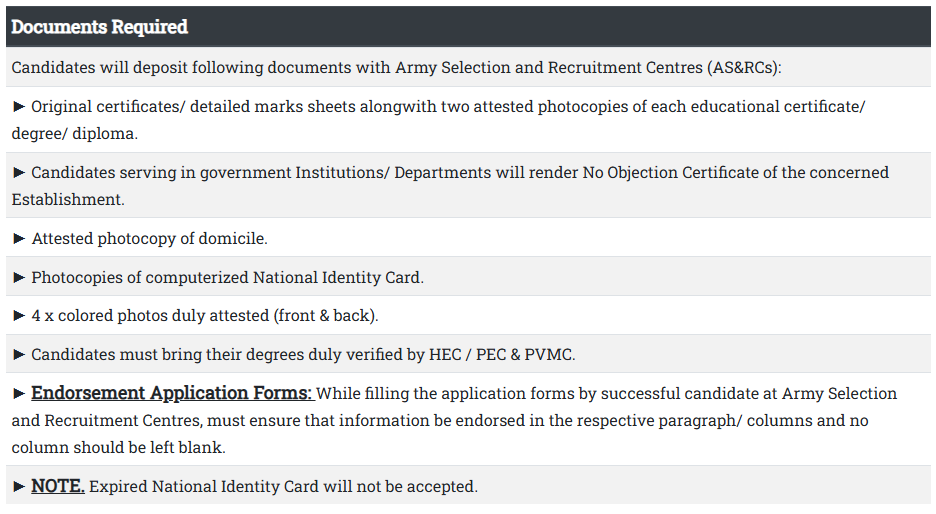Viewport: 936px width, 514px height.
Task: Click the Endorsement Application Forms underlined heading
Action: tap(172, 393)
